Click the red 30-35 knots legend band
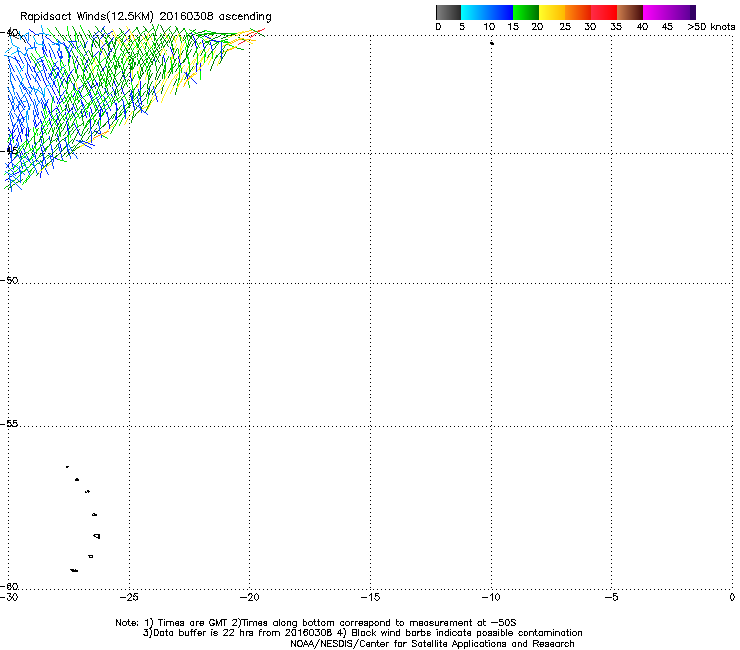This screenshot has height=650, width=740. pyautogui.click(x=604, y=12)
